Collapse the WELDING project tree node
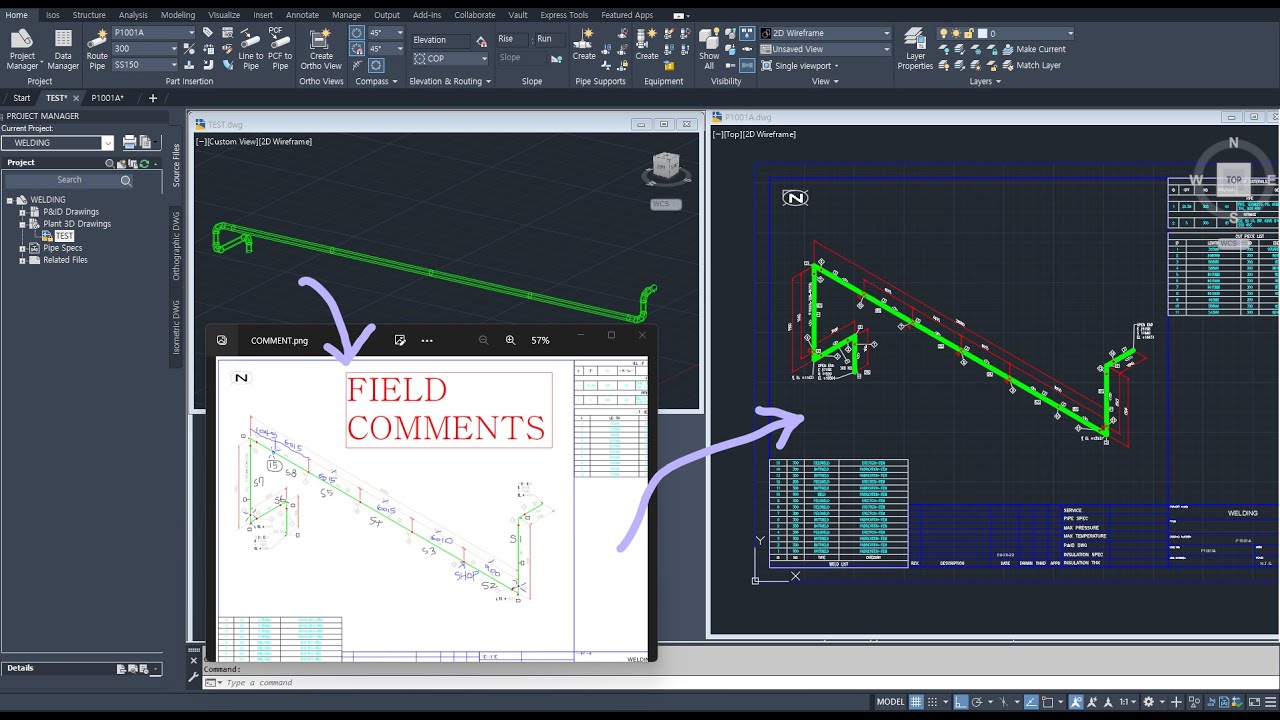Screen dimensions: 1280x720 click(10, 200)
